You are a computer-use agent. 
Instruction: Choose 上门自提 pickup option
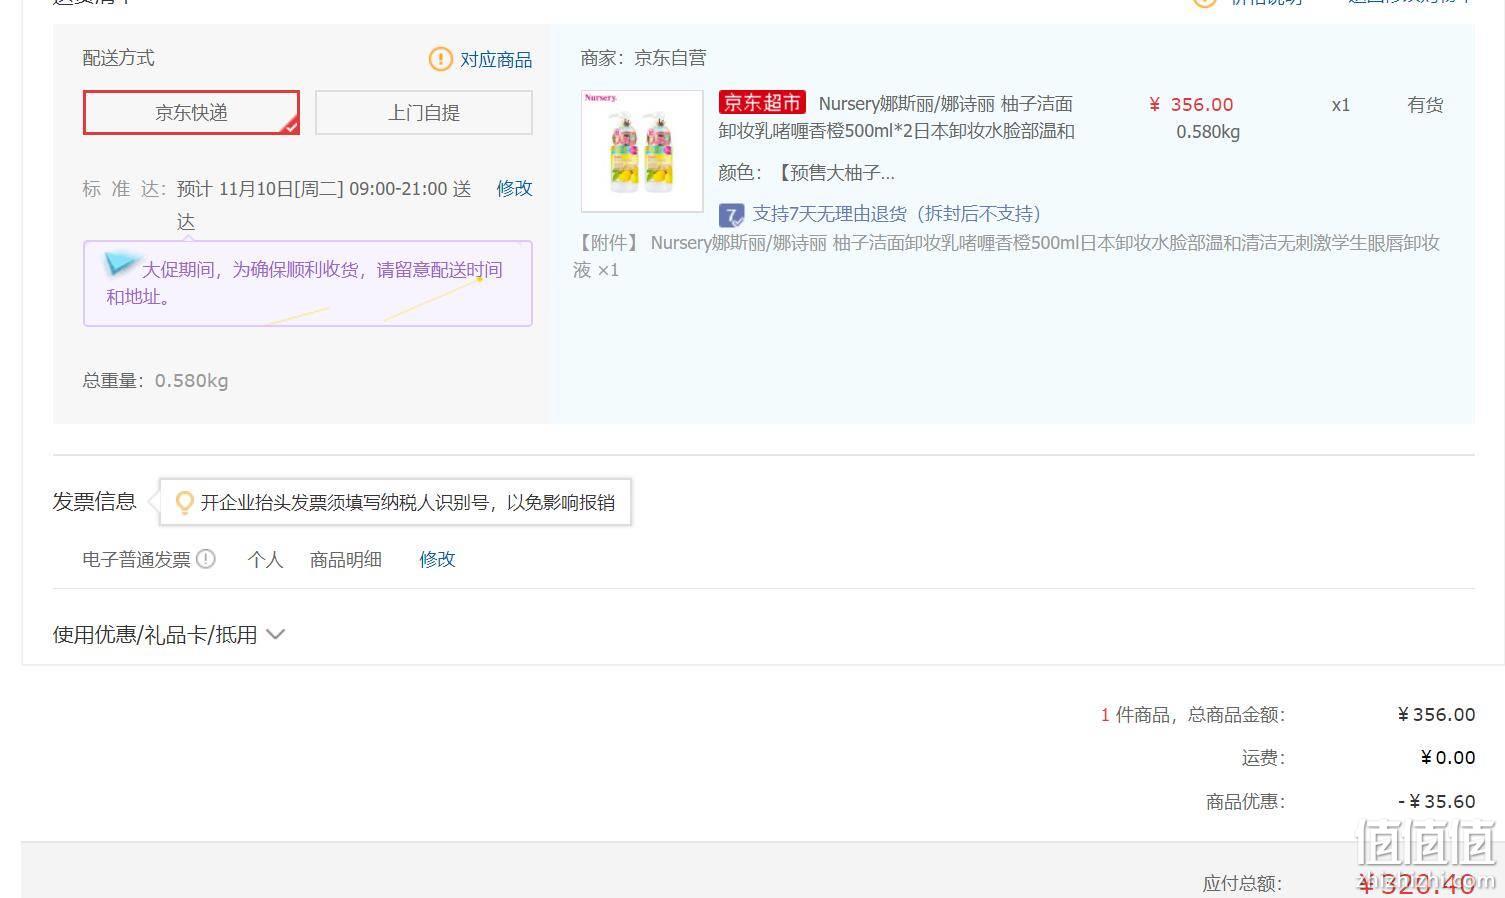(424, 112)
